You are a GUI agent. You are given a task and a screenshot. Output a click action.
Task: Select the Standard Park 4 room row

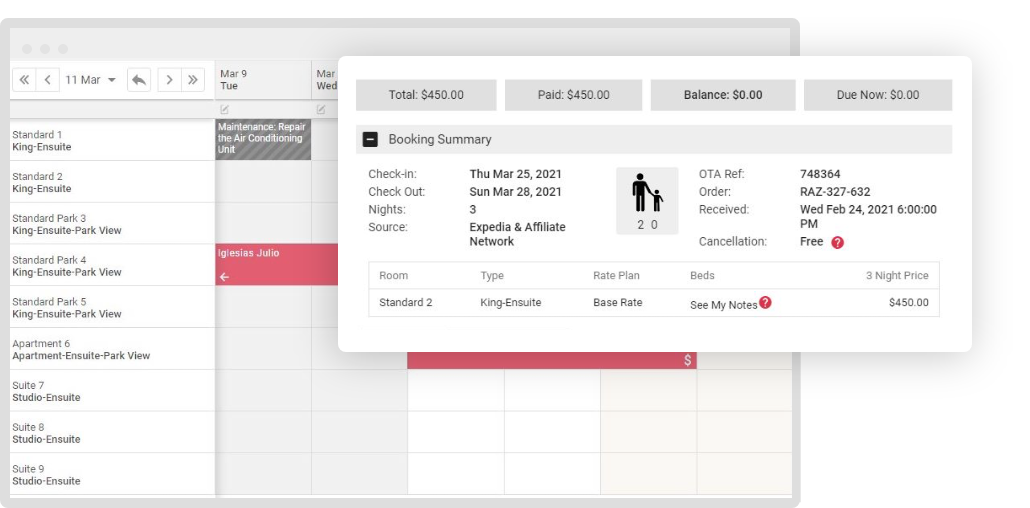(112, 266)
